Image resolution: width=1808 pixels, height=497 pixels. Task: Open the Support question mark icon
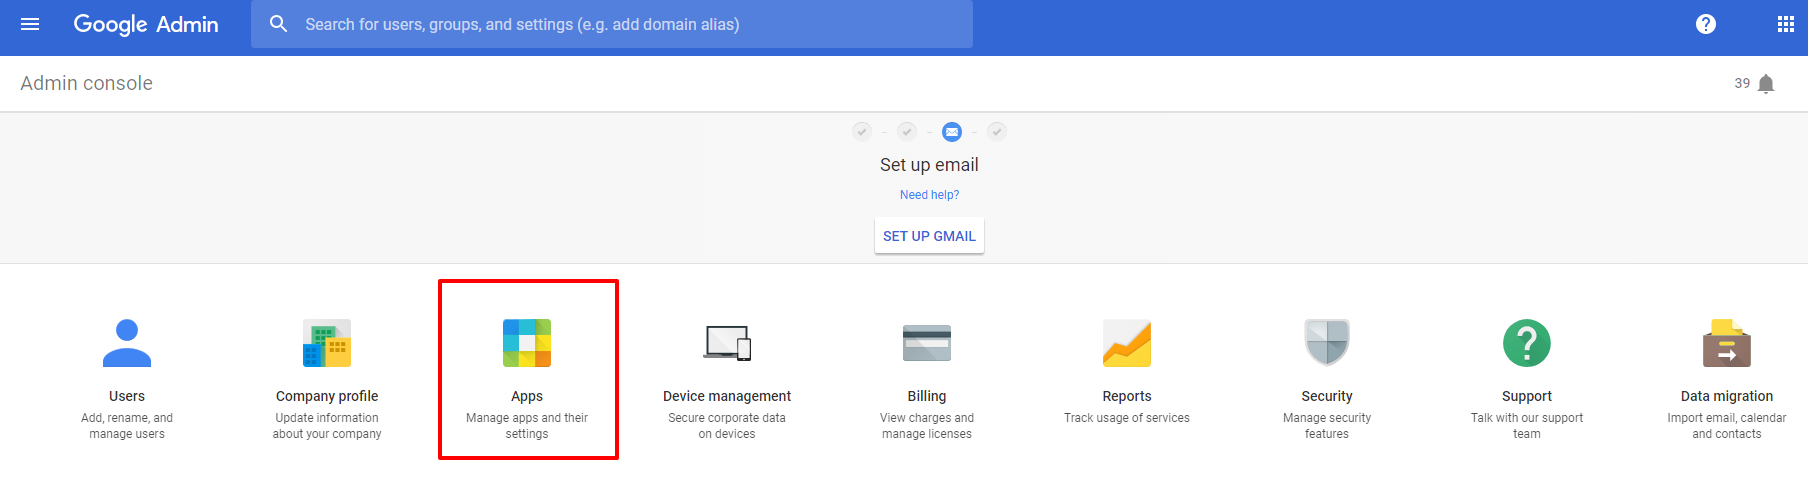[x=1527, y=343]
